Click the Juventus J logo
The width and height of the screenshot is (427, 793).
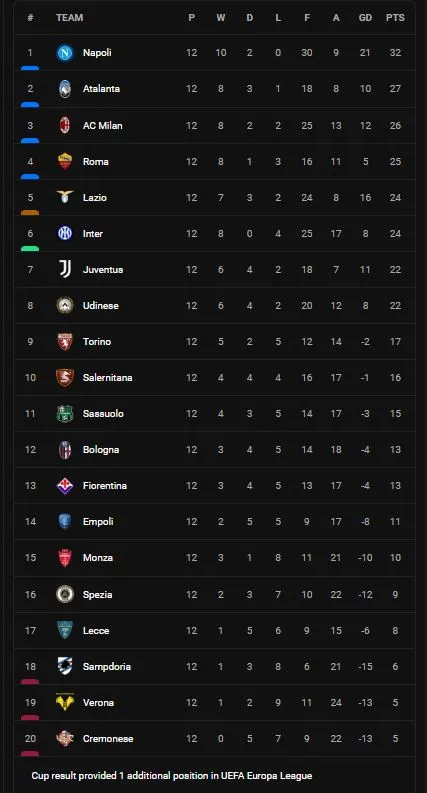(65, 269)
